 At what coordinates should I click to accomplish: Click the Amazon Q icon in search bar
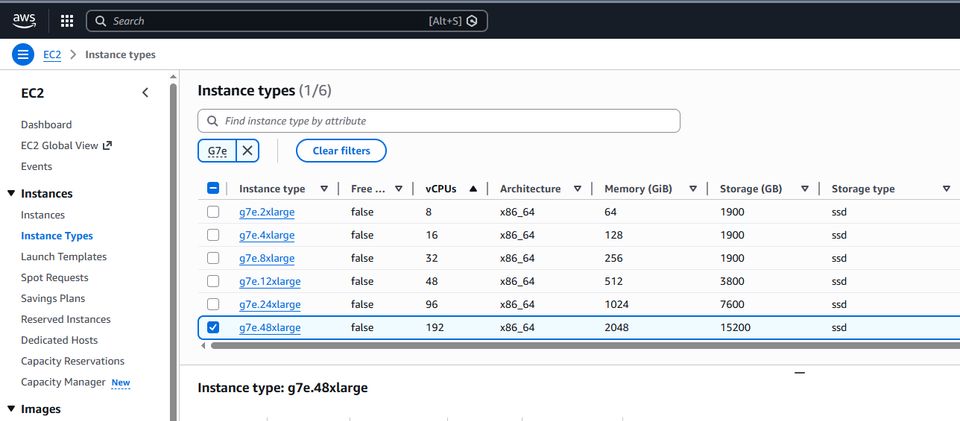[472, 21]
